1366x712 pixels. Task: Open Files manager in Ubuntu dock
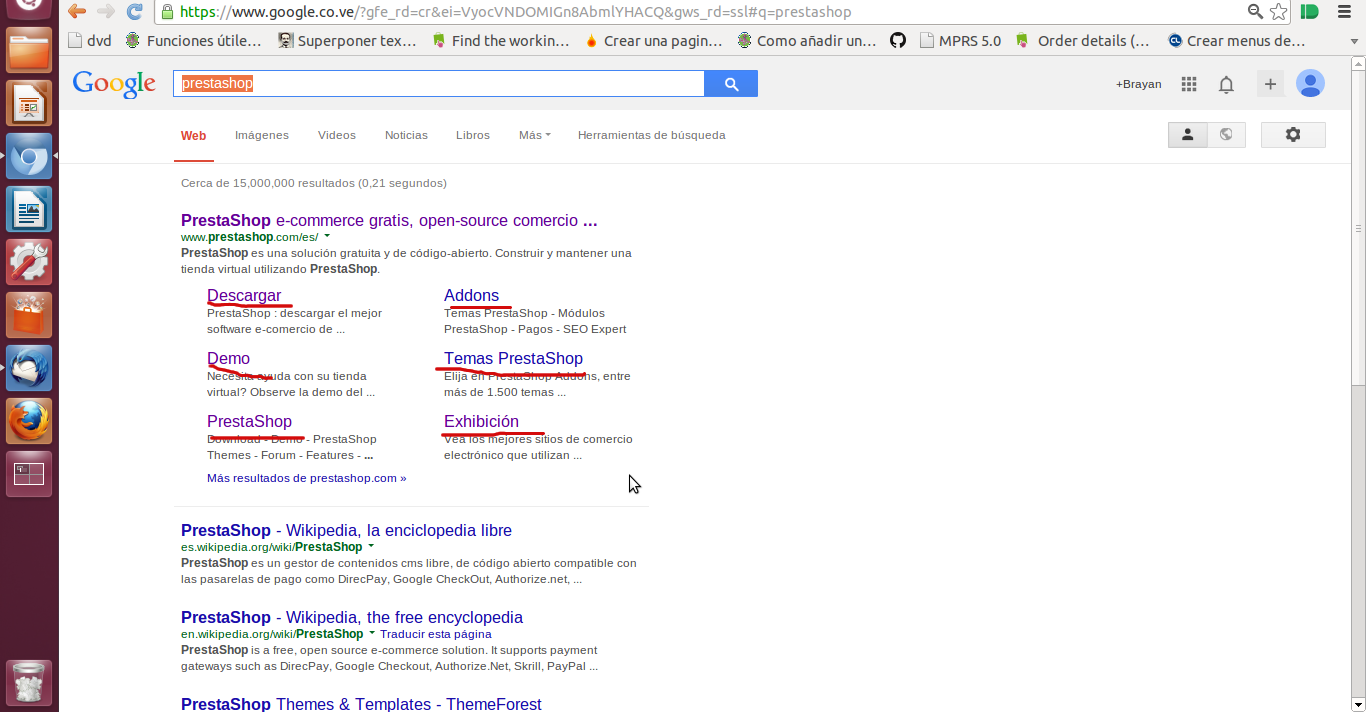coord(29,50)
